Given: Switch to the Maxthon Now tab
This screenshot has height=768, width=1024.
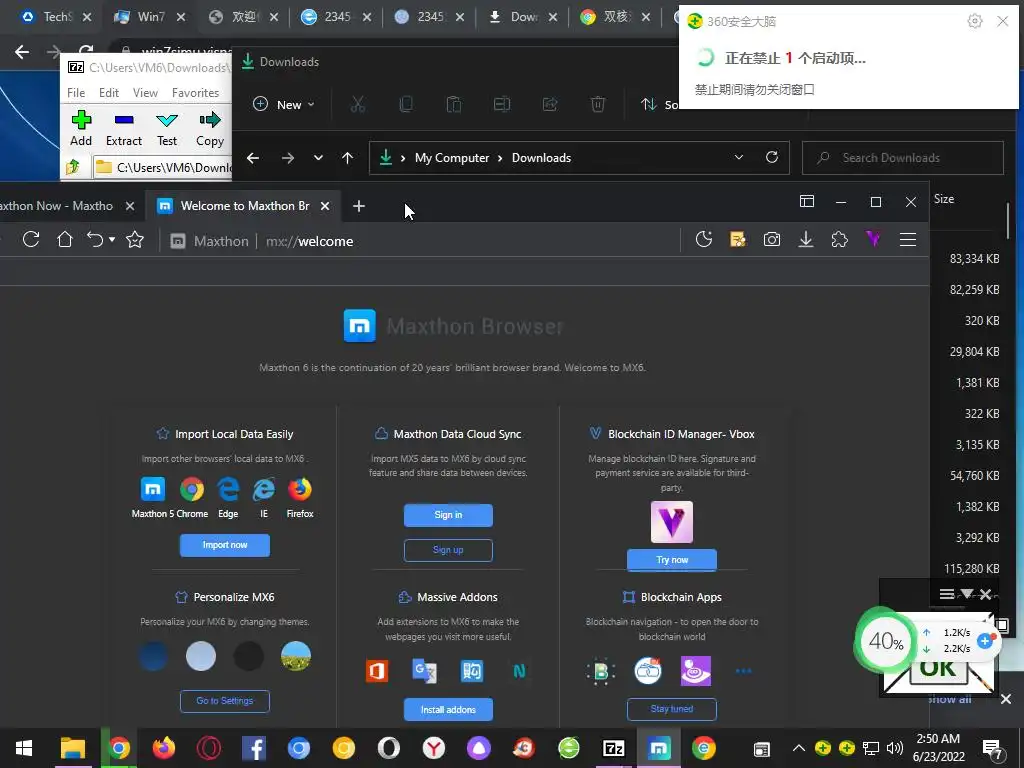Looking at the screenshot, I should point(65,206).
